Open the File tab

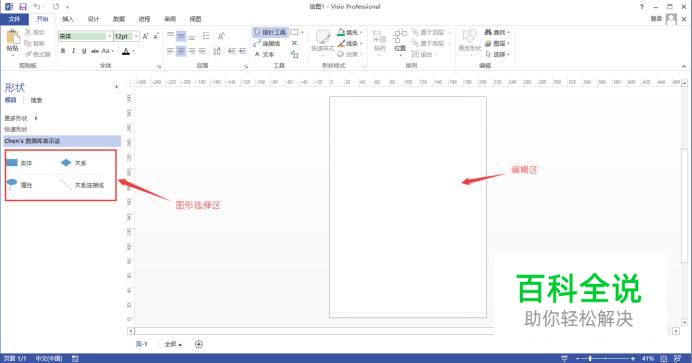[14, 19]
